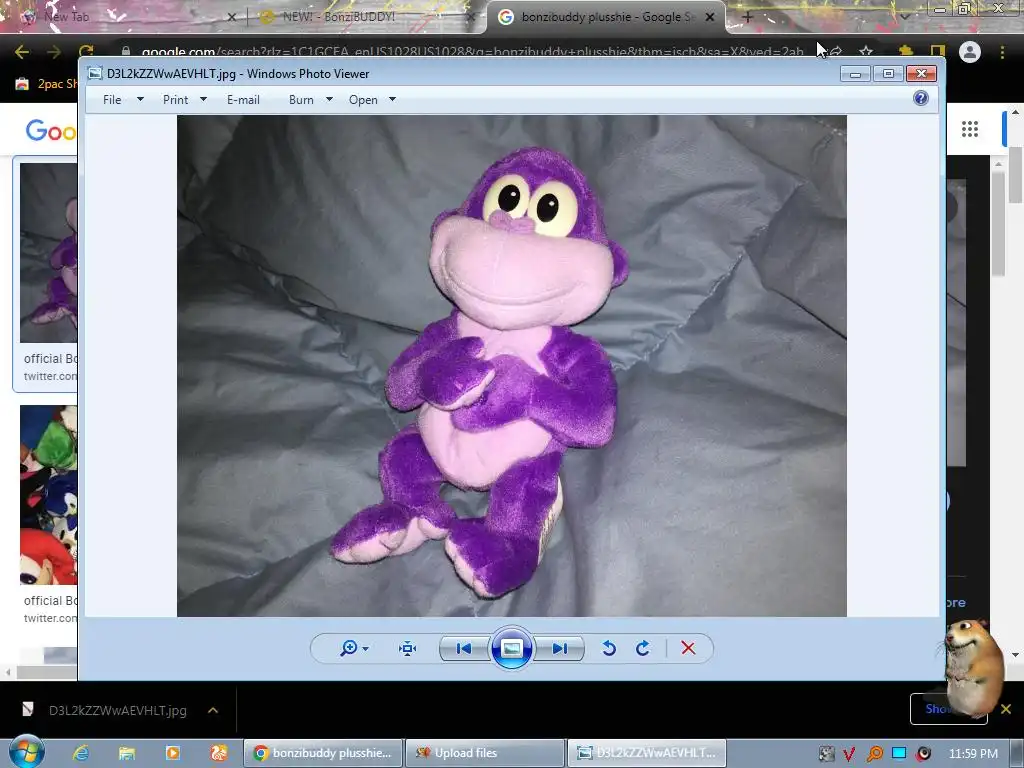1024x768 pixels.
Task: Go to the previous photo
Action: click(464, 648)
